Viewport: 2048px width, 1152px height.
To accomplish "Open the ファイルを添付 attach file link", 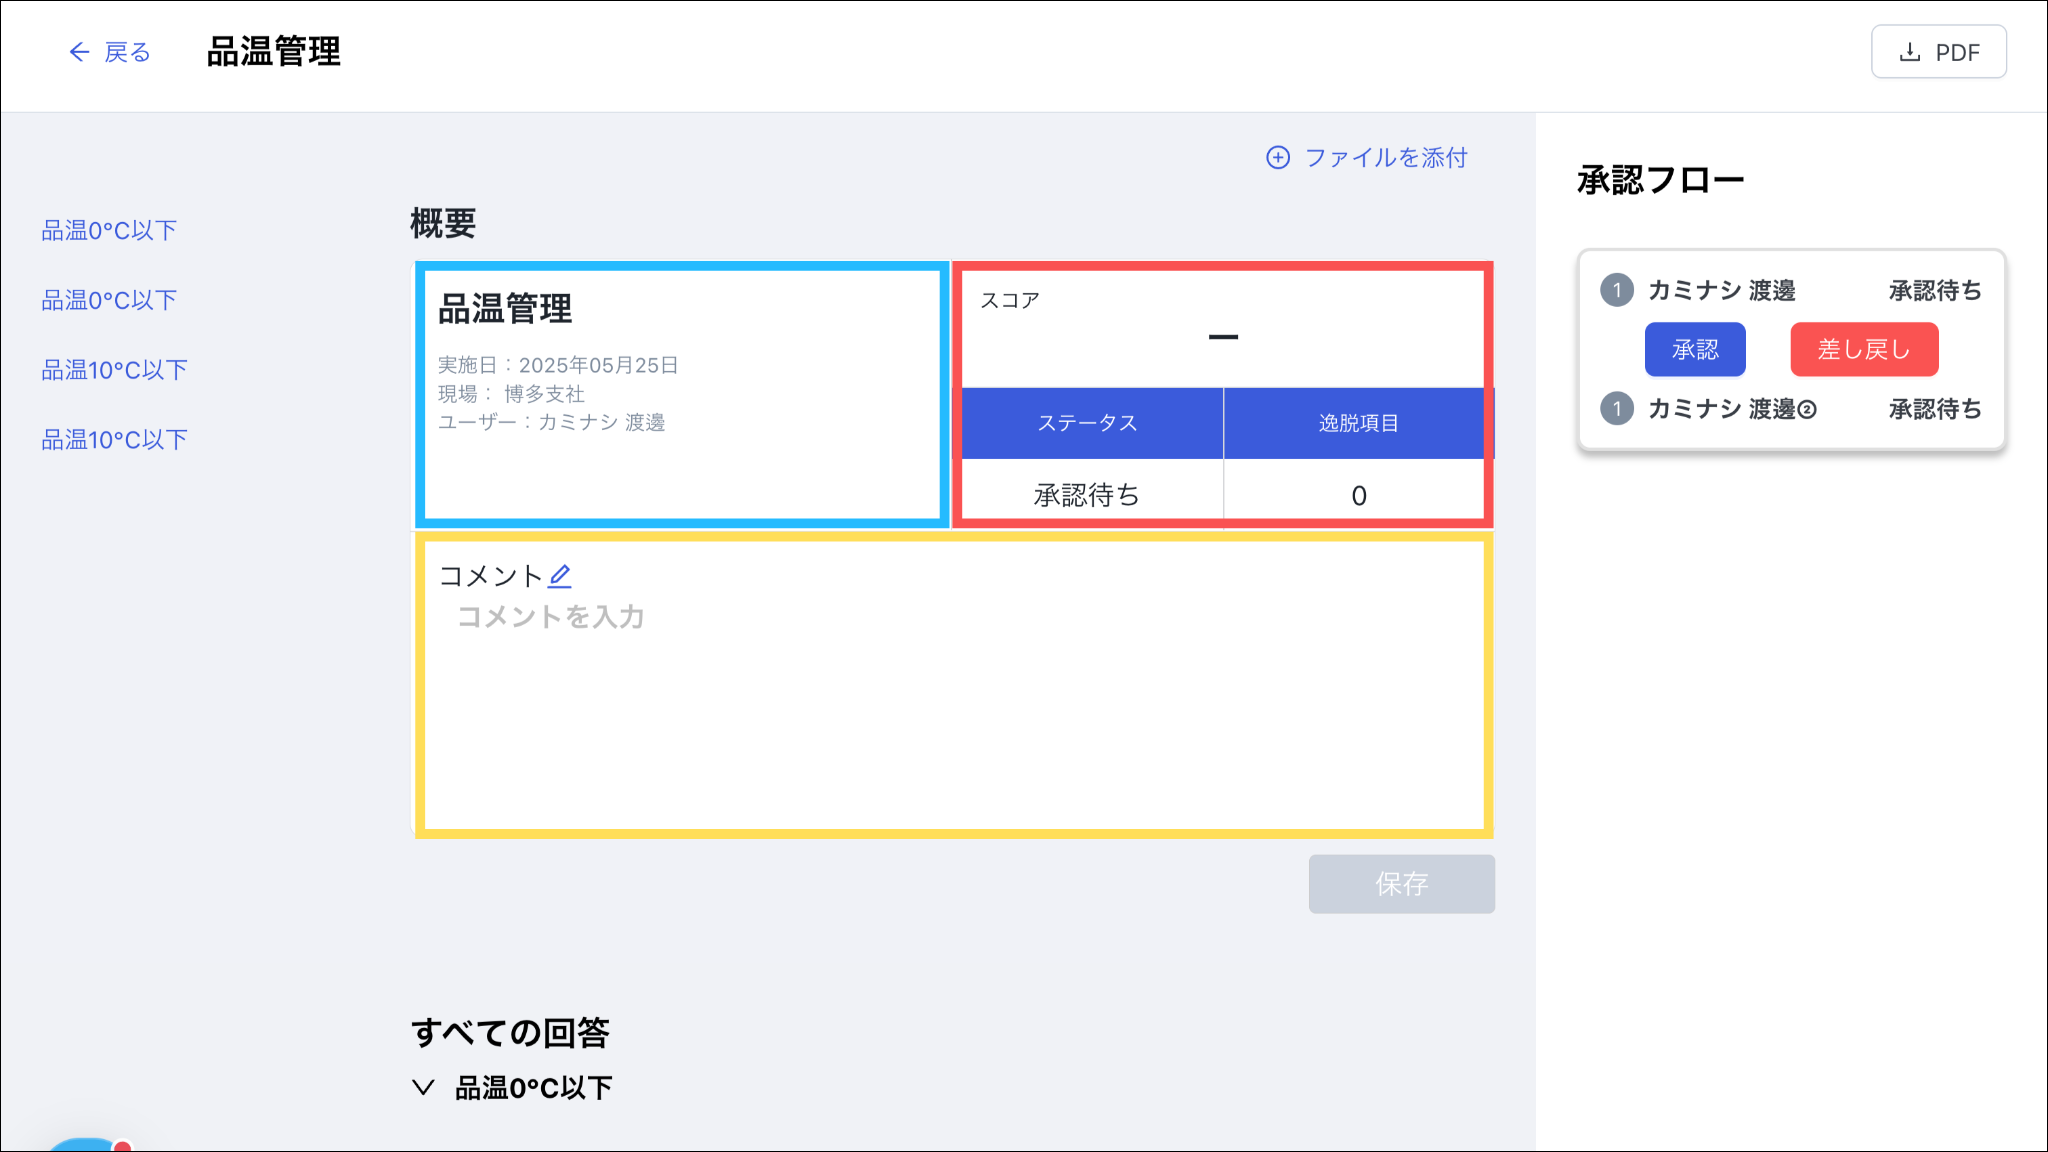I will tap(1385, 158).
